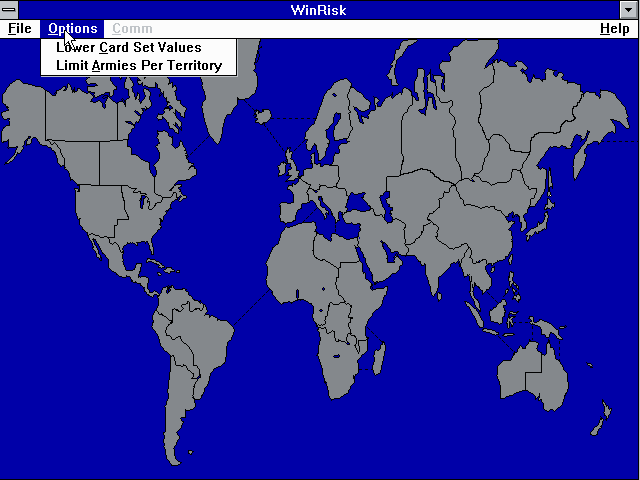Toggle Lower Card Set Values option
Image resolution: width=640 pixels, height=480 pixels.
(128, 47)
